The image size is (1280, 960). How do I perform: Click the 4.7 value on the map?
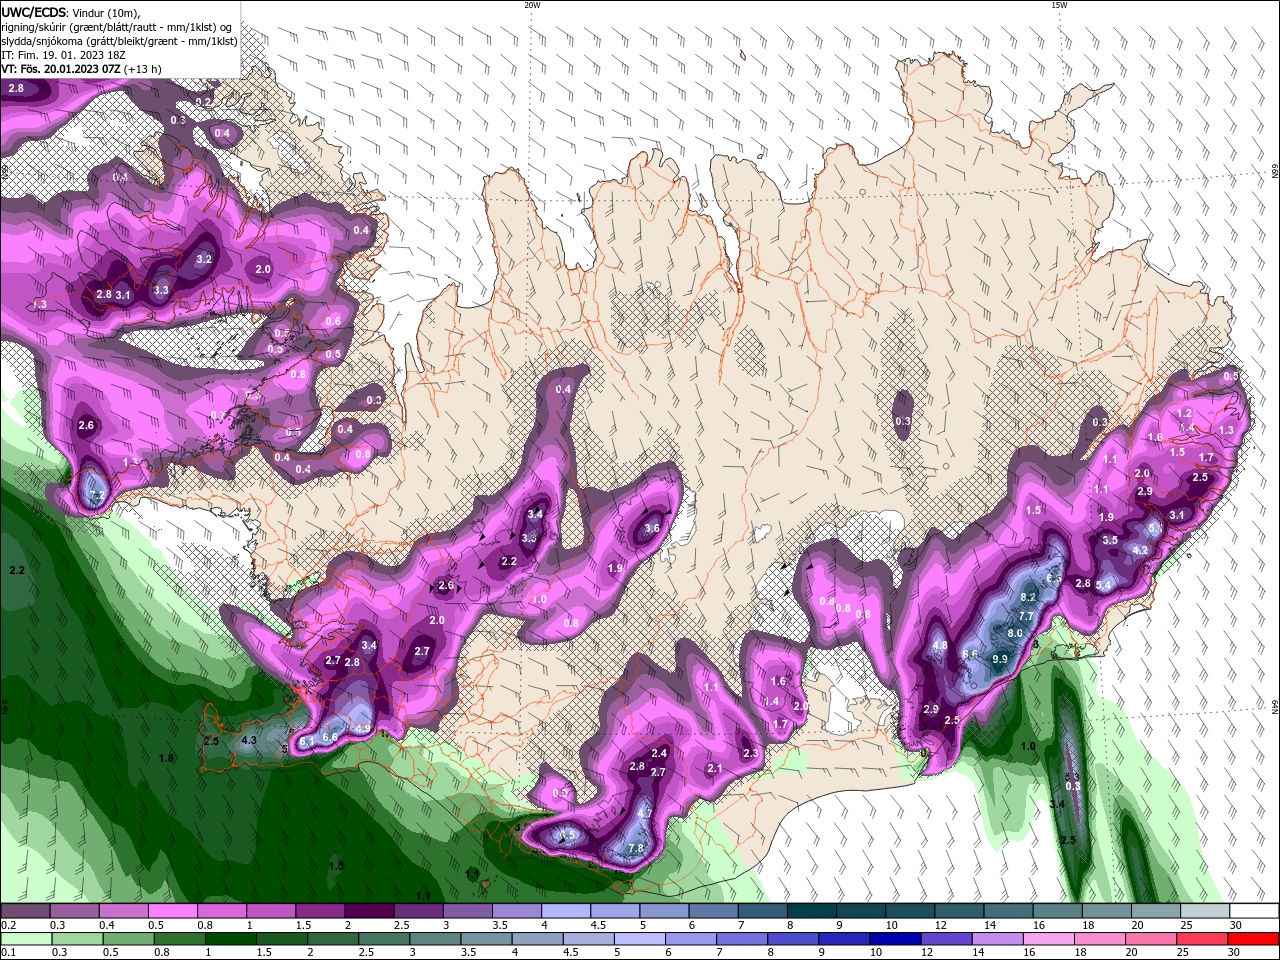pos(644,813)
